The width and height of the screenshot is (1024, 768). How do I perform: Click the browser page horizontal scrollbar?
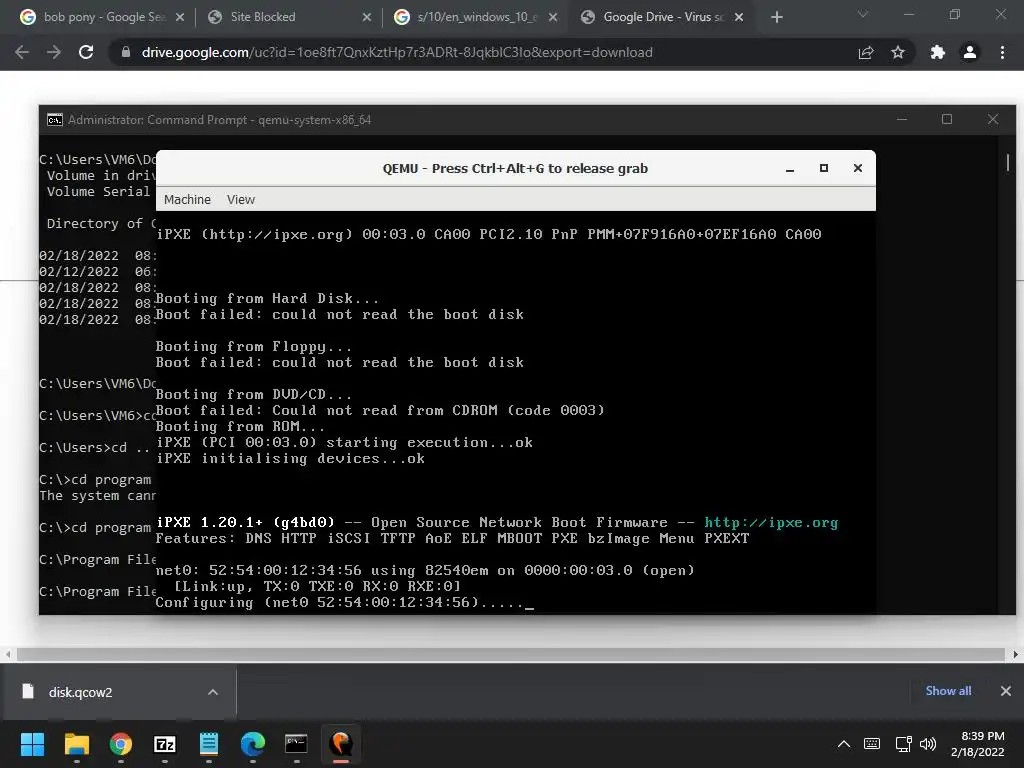pos(510,654)
